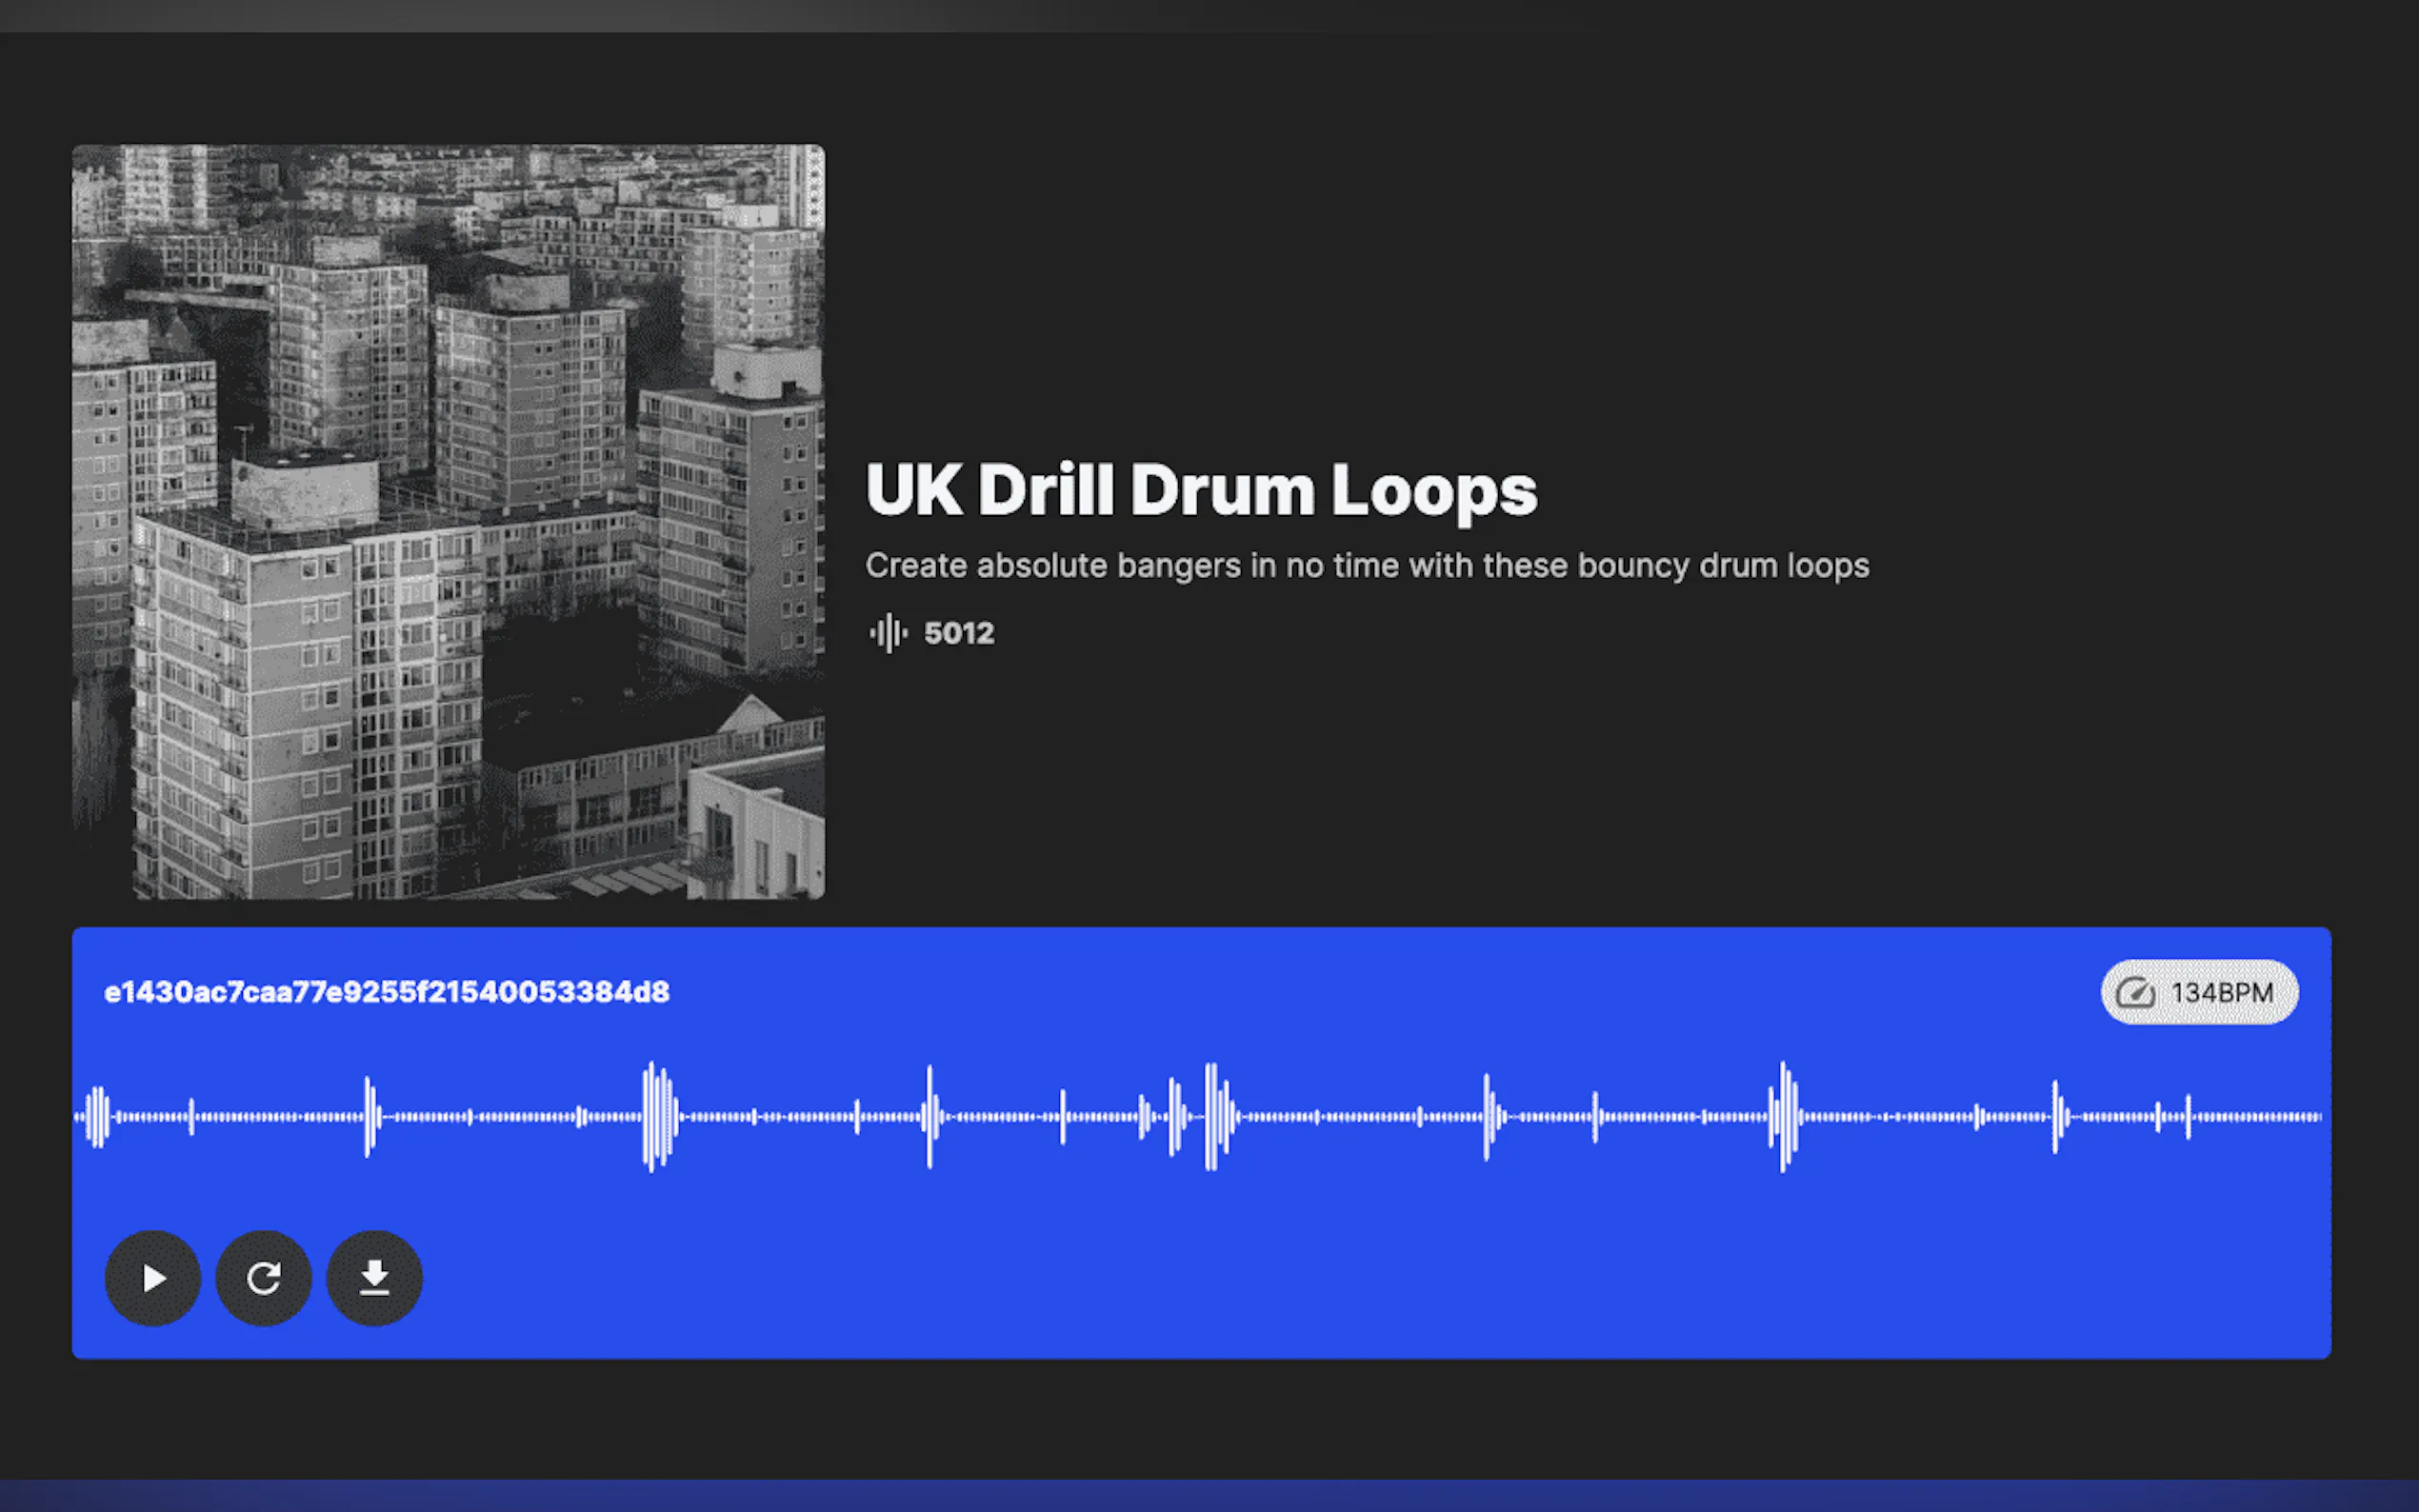The image size is (2419, 1512).
Task: Select the UK Drill Drum Loops title
Action: (x=1202, y=490)
